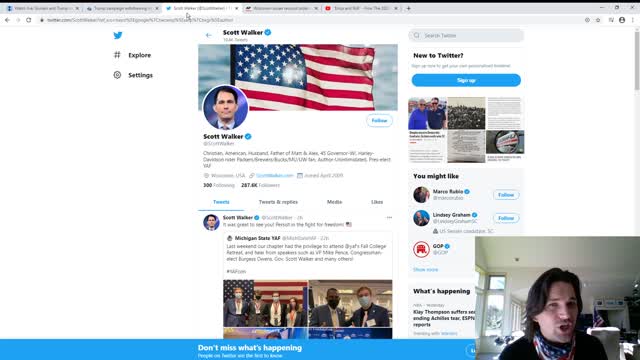Click the Settings gear icon

(117, 75)
